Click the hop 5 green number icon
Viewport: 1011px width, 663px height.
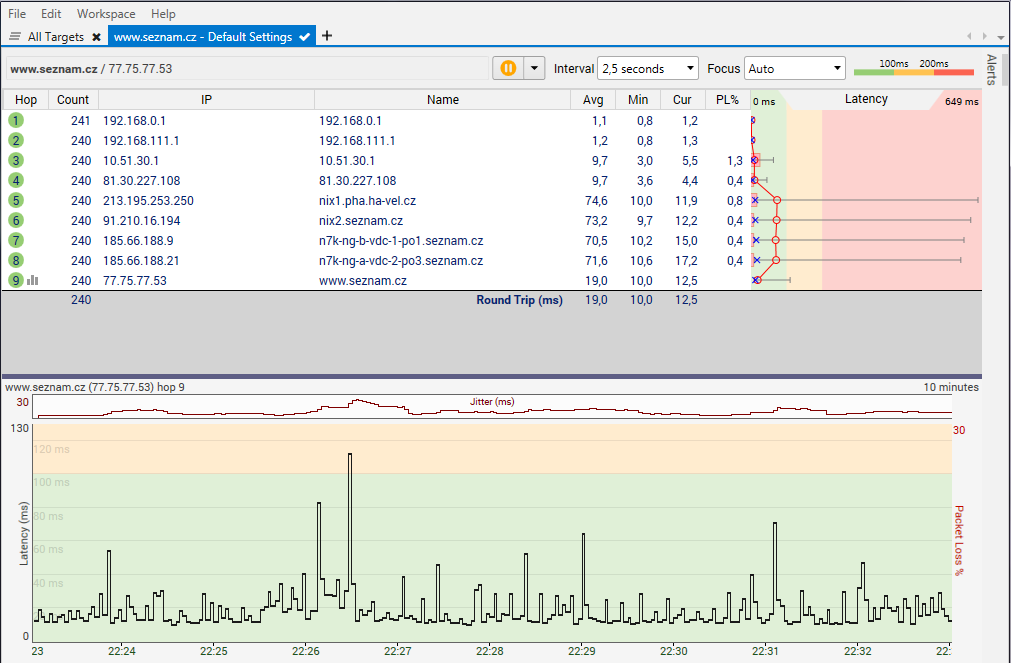pos(16,200)
